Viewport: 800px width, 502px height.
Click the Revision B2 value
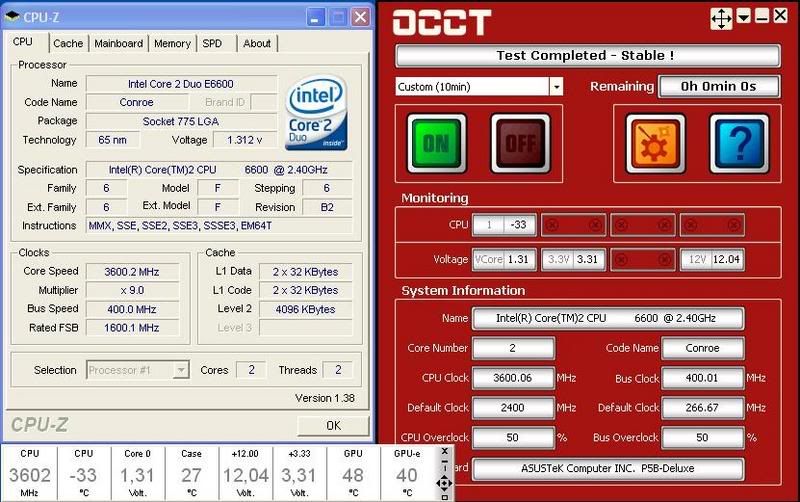(x=327, y=207)
